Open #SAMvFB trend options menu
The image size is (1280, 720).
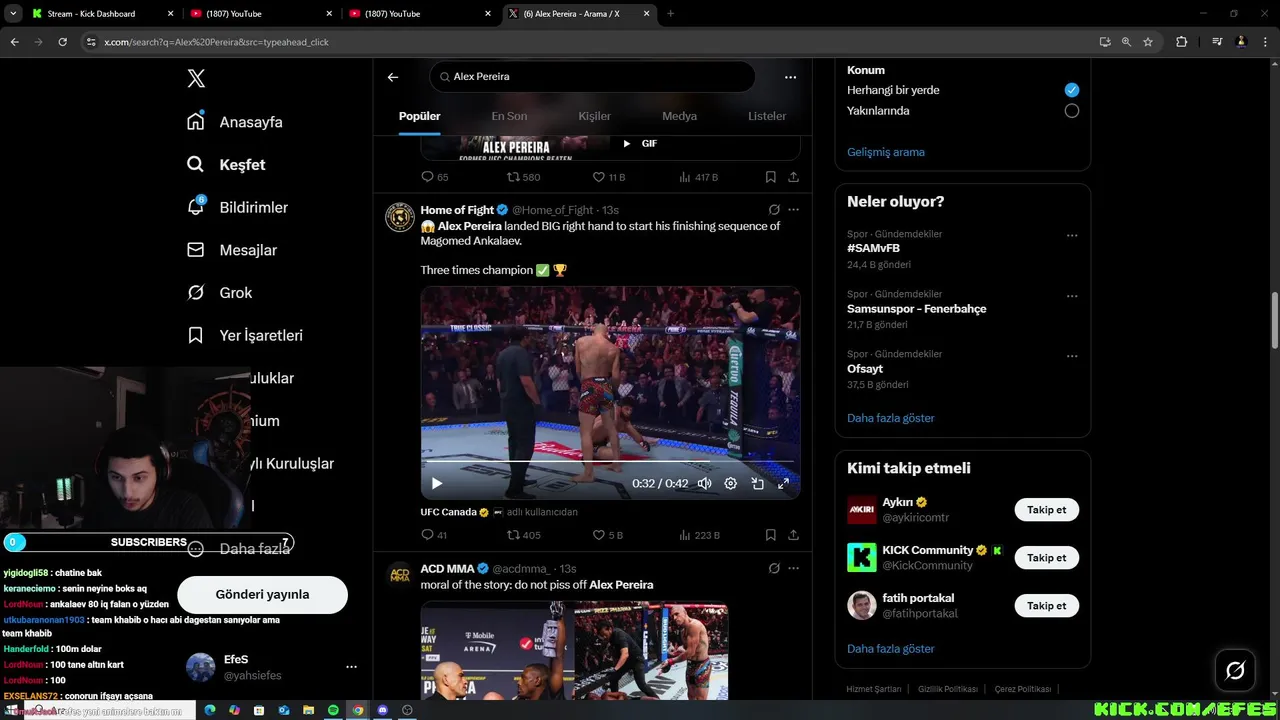pyautogui.click(x=1072, y=236)
